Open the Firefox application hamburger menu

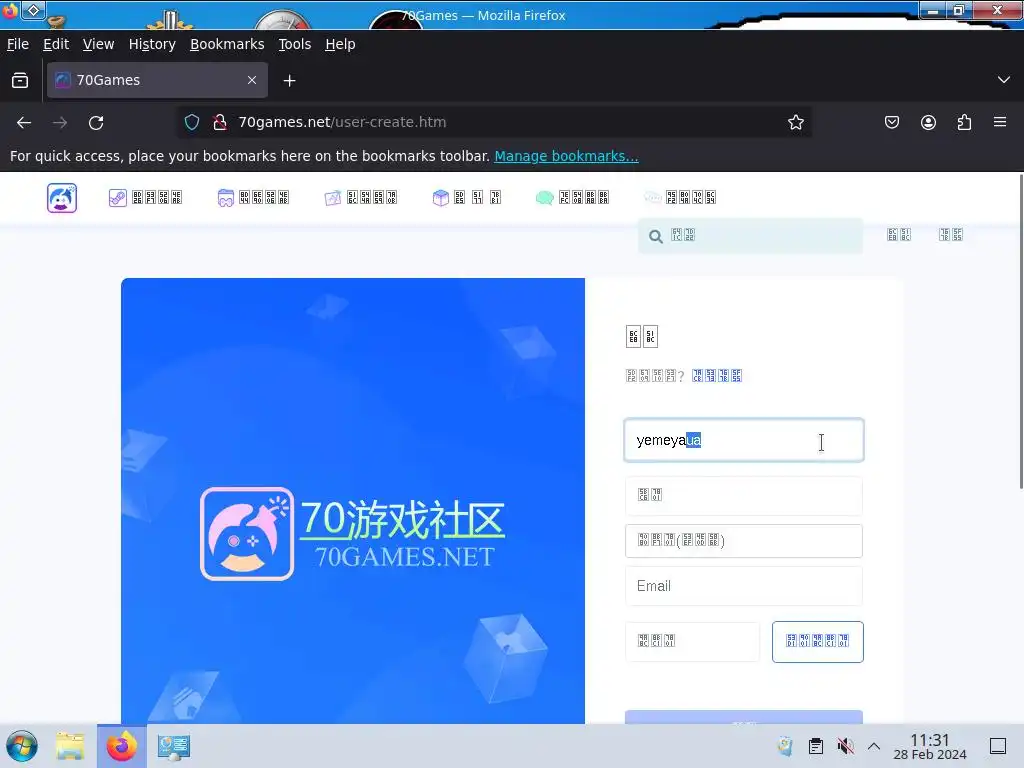[x=1000, y=122]
